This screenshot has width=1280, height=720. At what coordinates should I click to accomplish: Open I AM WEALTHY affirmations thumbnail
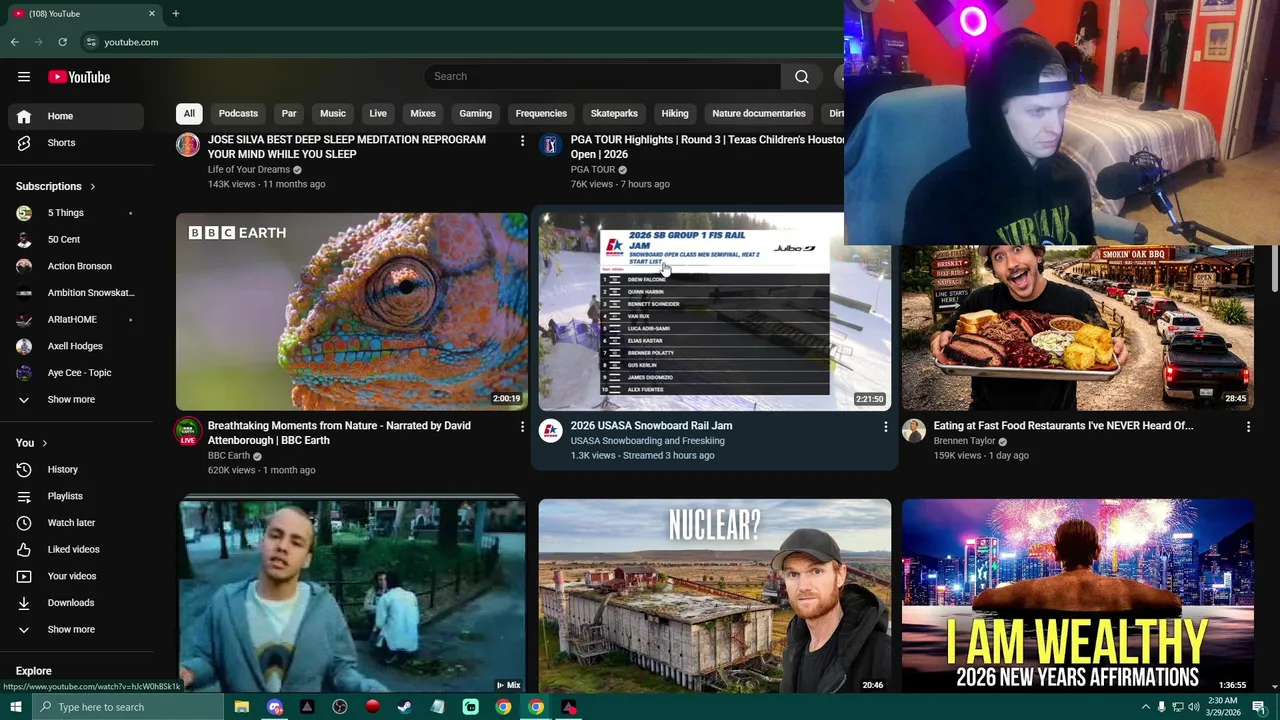[x=1077, y=596]
